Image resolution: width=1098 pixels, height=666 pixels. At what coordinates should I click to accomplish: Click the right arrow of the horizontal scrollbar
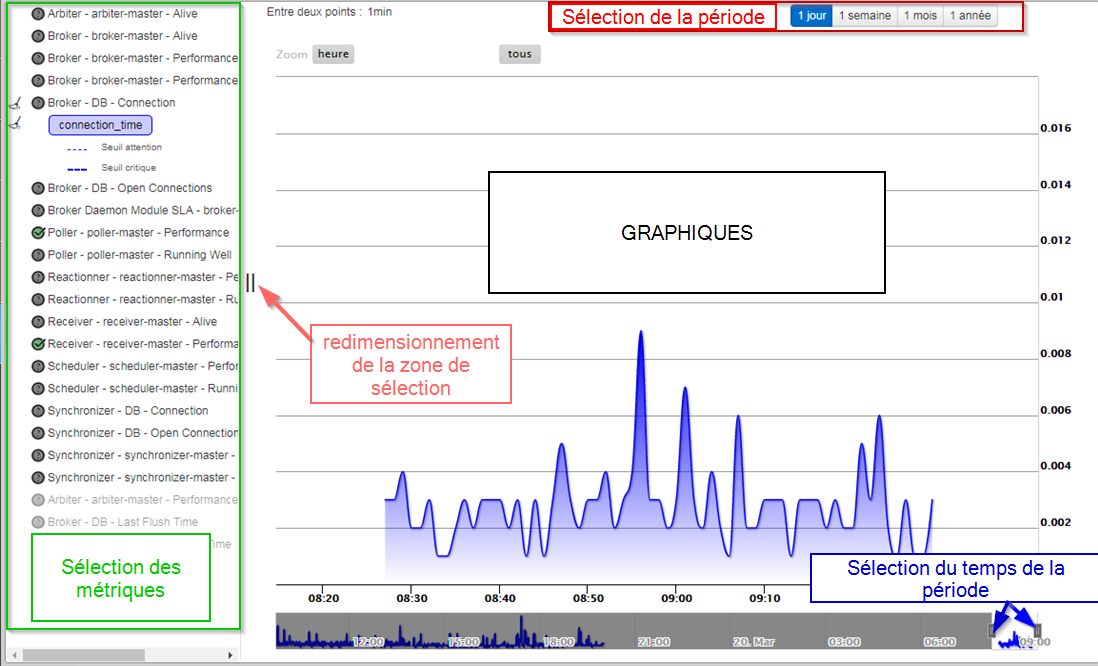(232, 656)
